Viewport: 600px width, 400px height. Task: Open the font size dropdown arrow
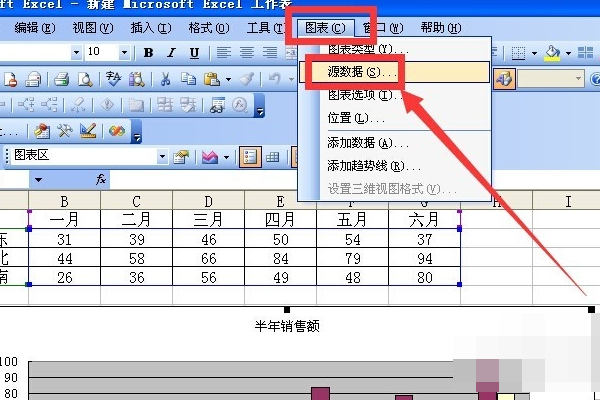(124, 52)
